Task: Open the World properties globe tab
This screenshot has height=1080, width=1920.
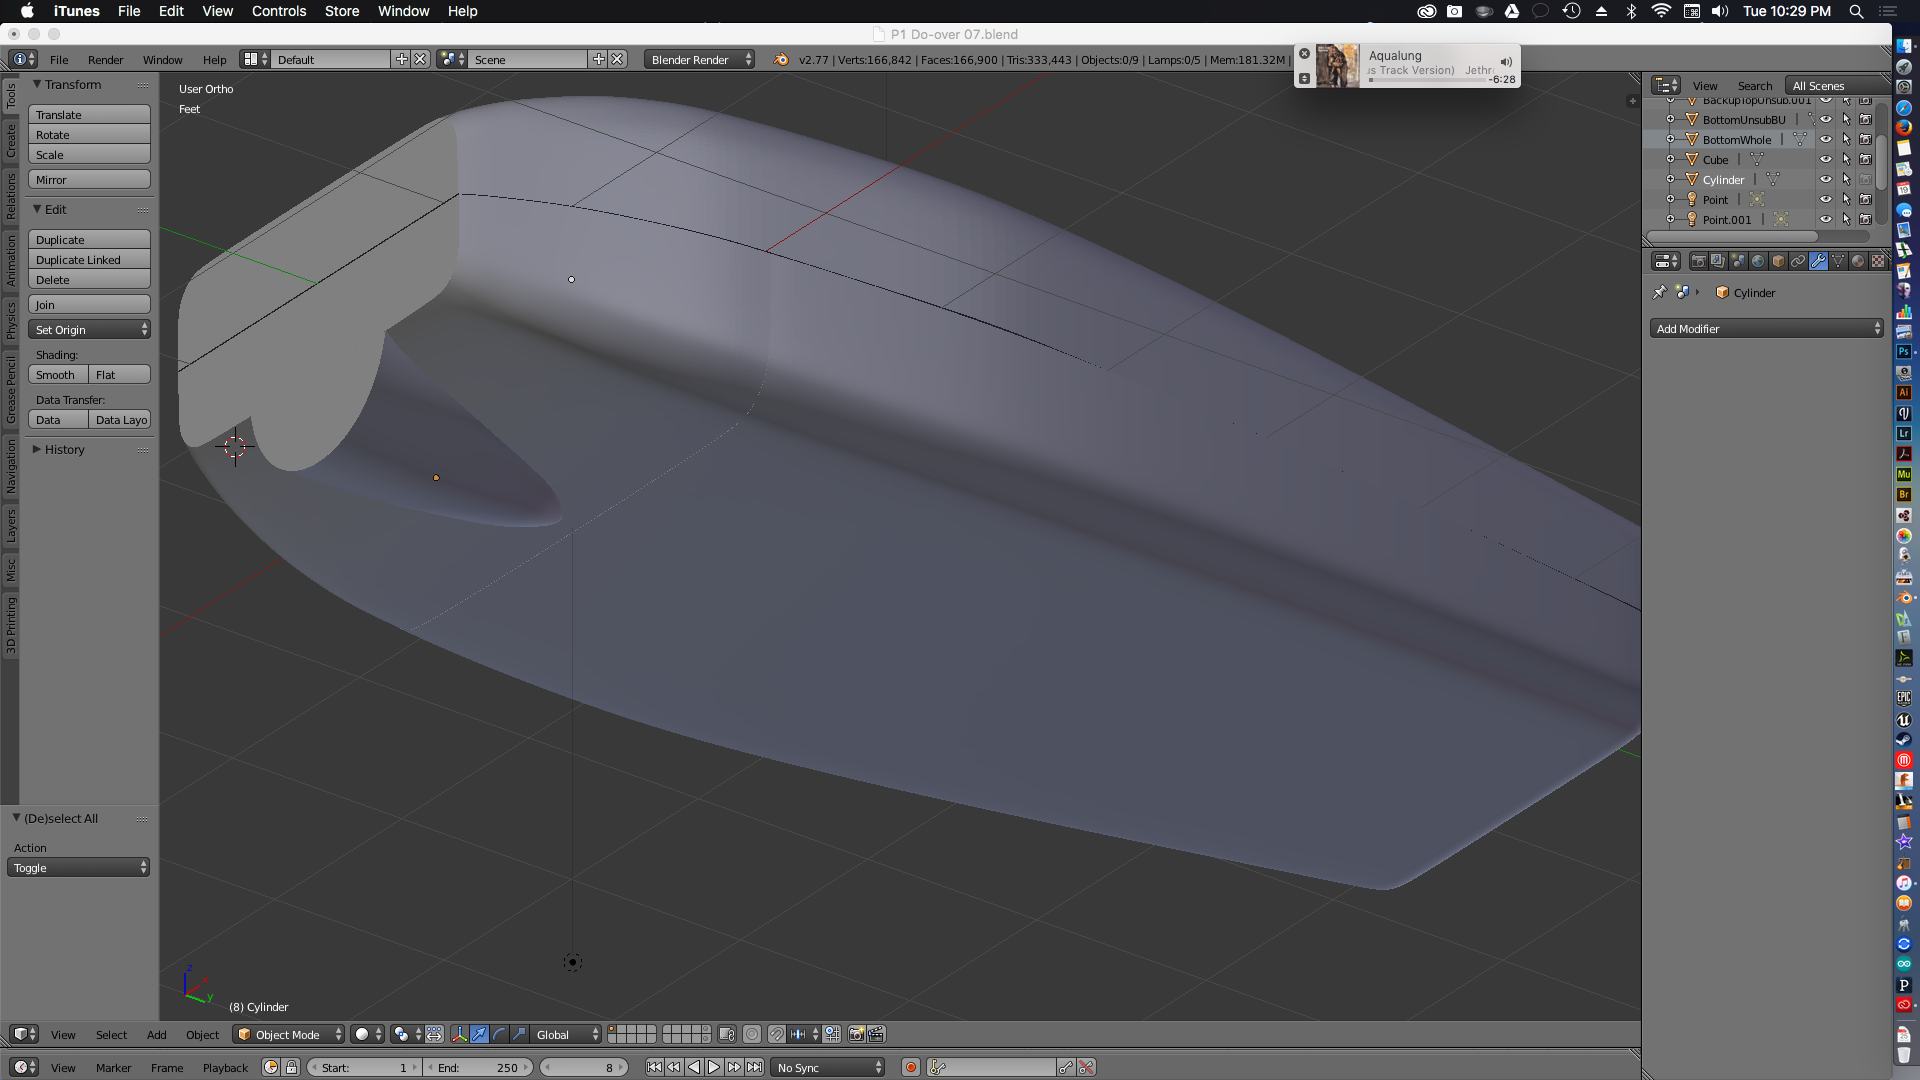Action: [1758, 261]
